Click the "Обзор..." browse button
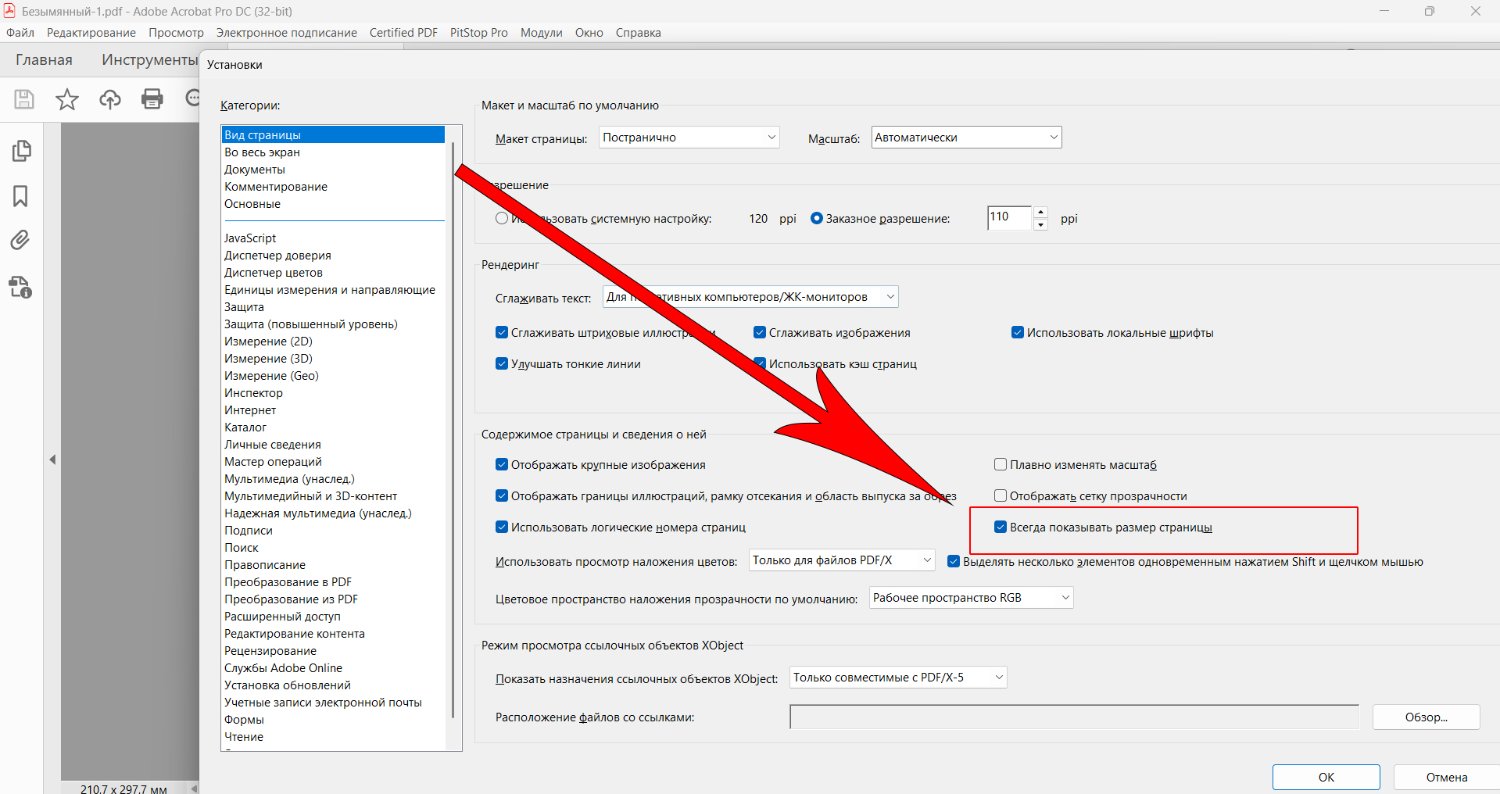The width and height of the screenshot is (1500, 794). 1426,717
